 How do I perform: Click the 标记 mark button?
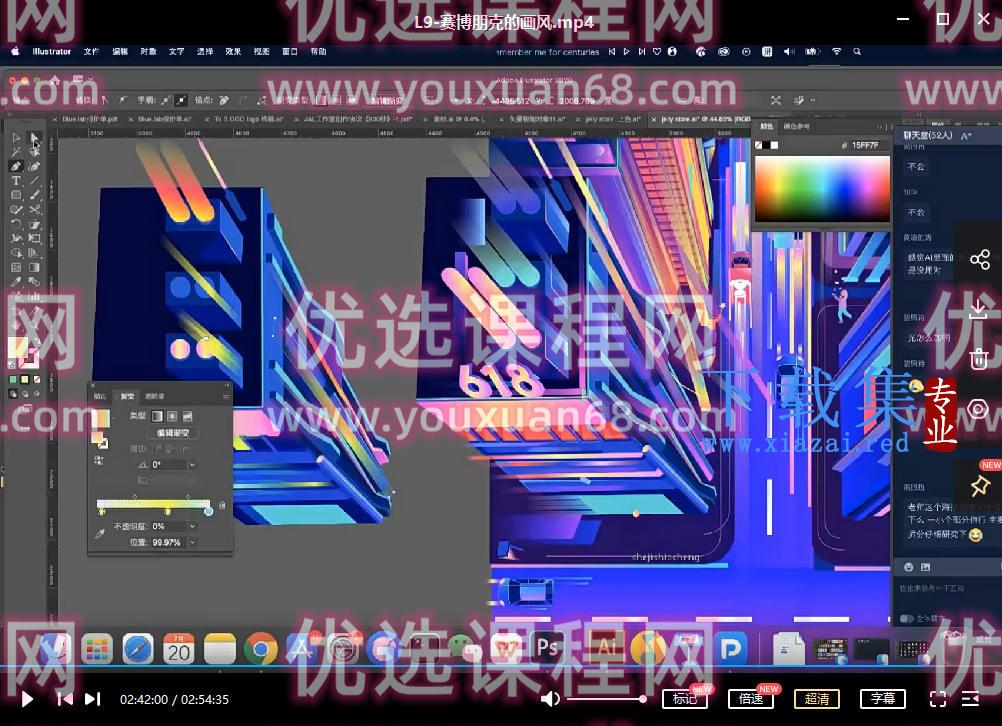pos(684,699)
